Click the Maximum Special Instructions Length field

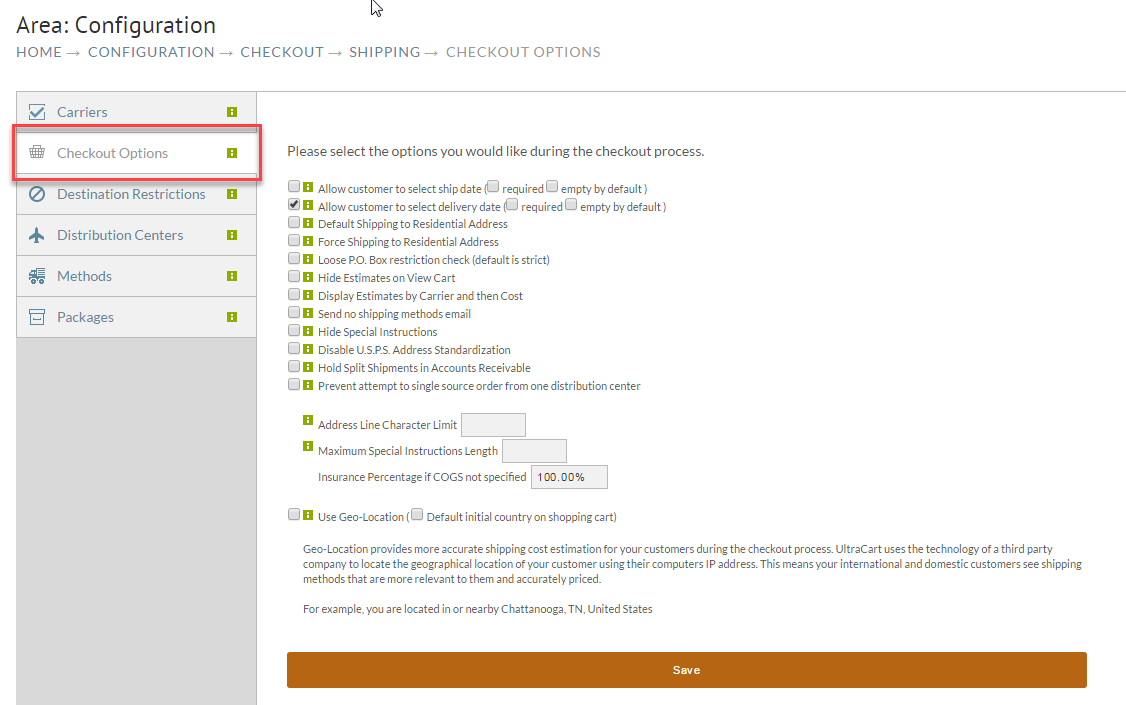[x=534, y=451]
